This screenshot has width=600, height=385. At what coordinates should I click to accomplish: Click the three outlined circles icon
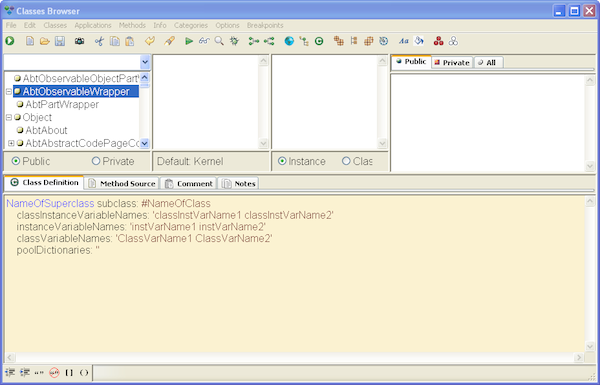point(453,41)
